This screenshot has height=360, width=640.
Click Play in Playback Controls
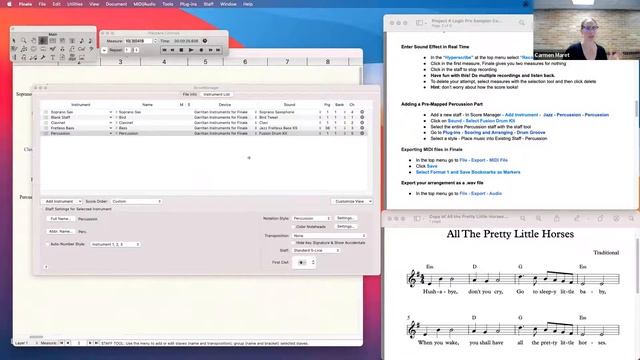point(191,50)
